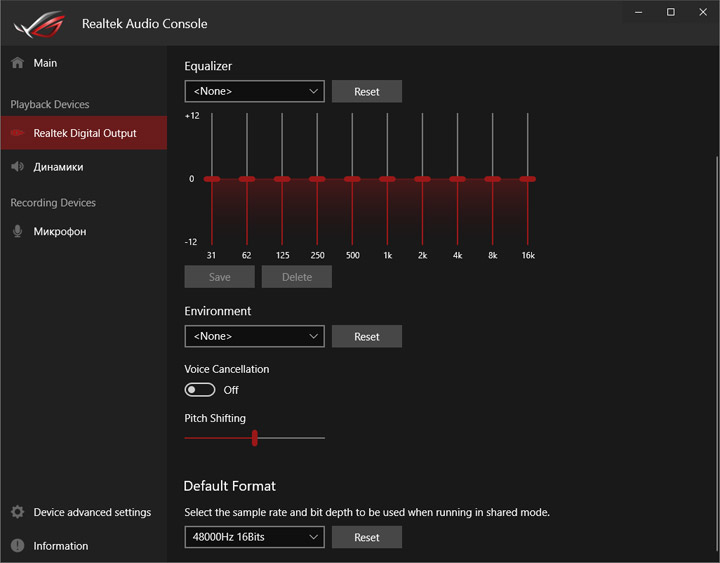
Task: Click the Pitch Shifting slider handle
Action: pyautogui.click(x=255, y=438)
